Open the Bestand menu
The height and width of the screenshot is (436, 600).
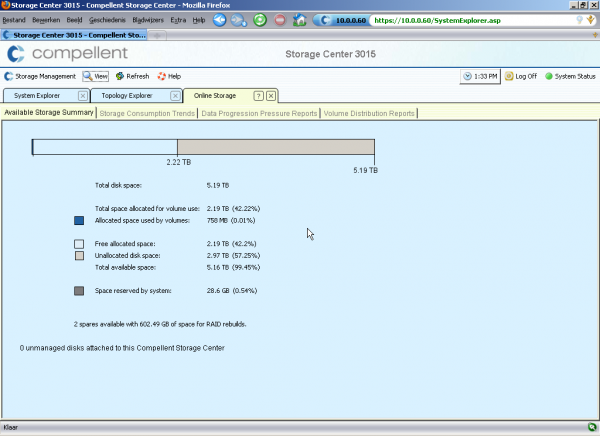click(14, 20)
